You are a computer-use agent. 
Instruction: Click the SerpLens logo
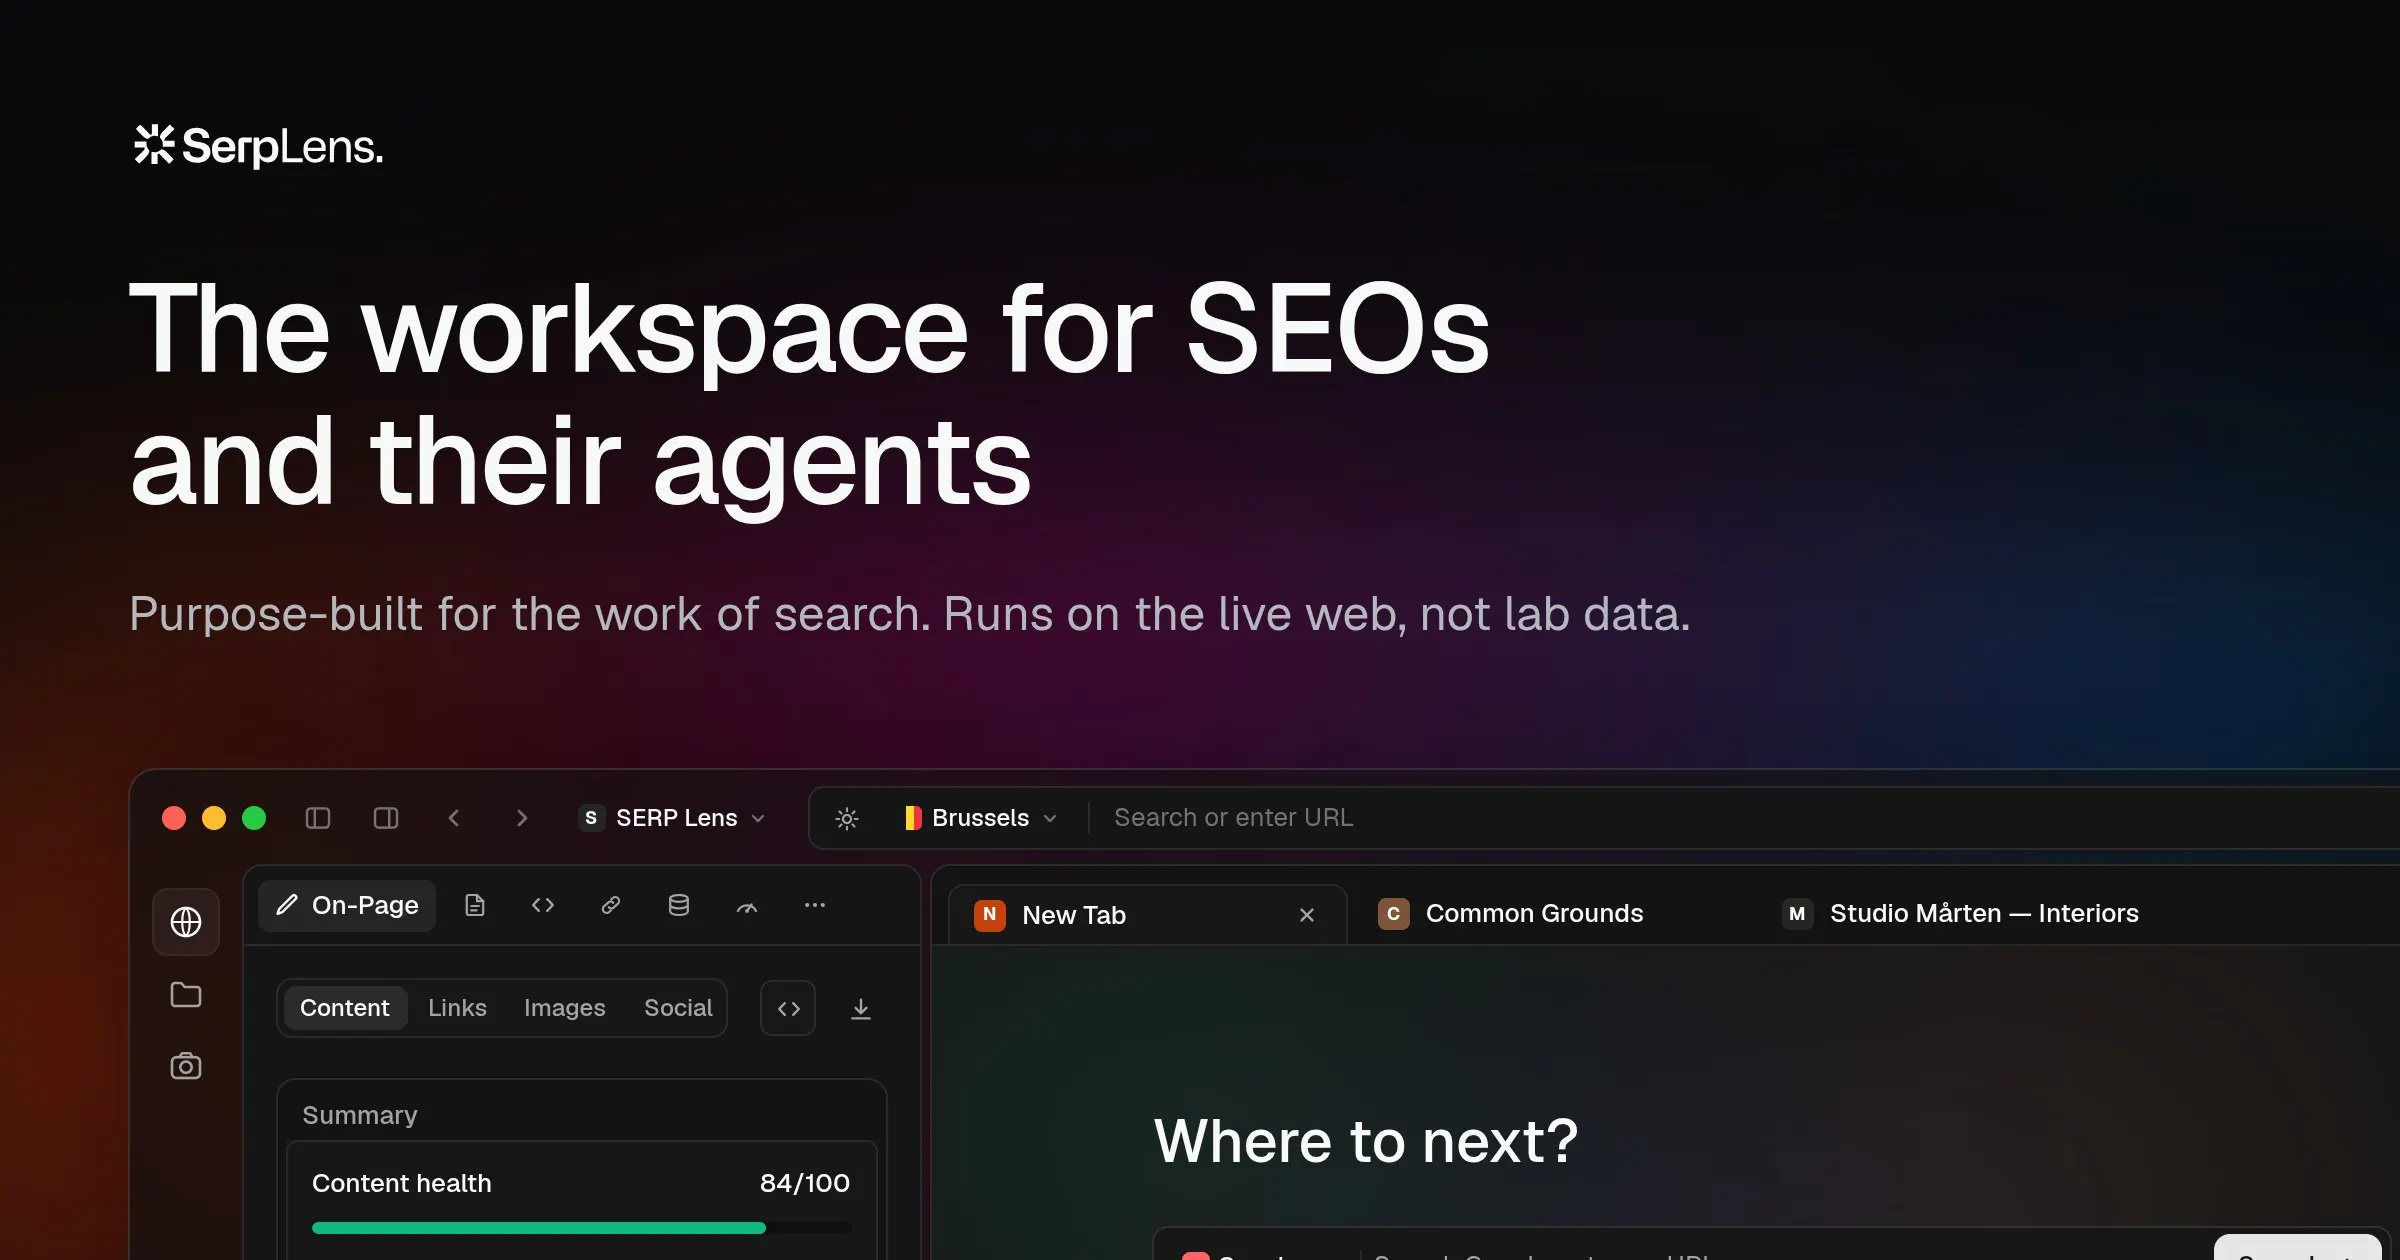258,146
